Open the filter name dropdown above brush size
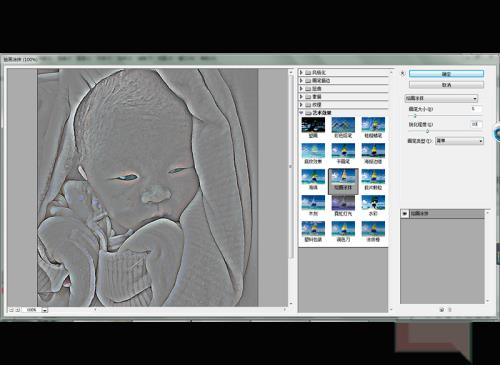The height and width of the screenshot is (365, 500). pyautogui.click(x=441, y=98)
